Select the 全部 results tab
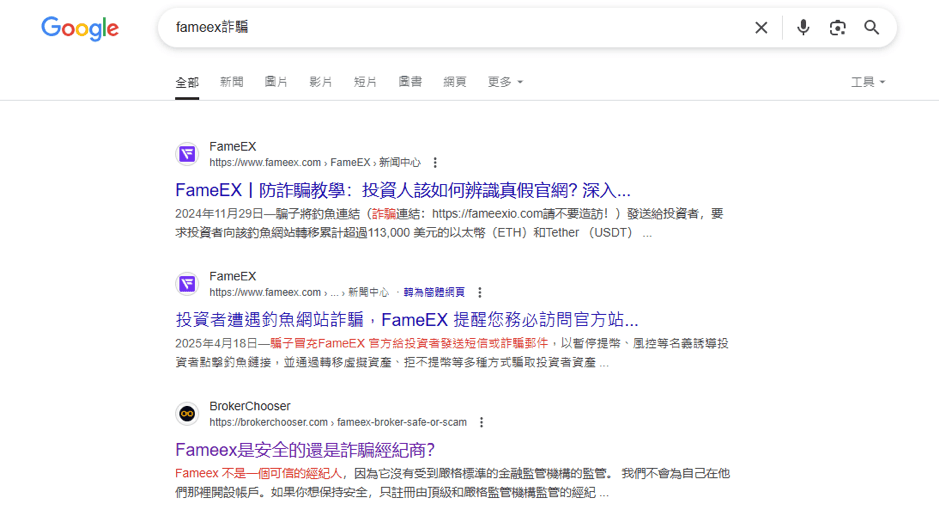This screenshot has width=939, height=522. click(187, 82)
